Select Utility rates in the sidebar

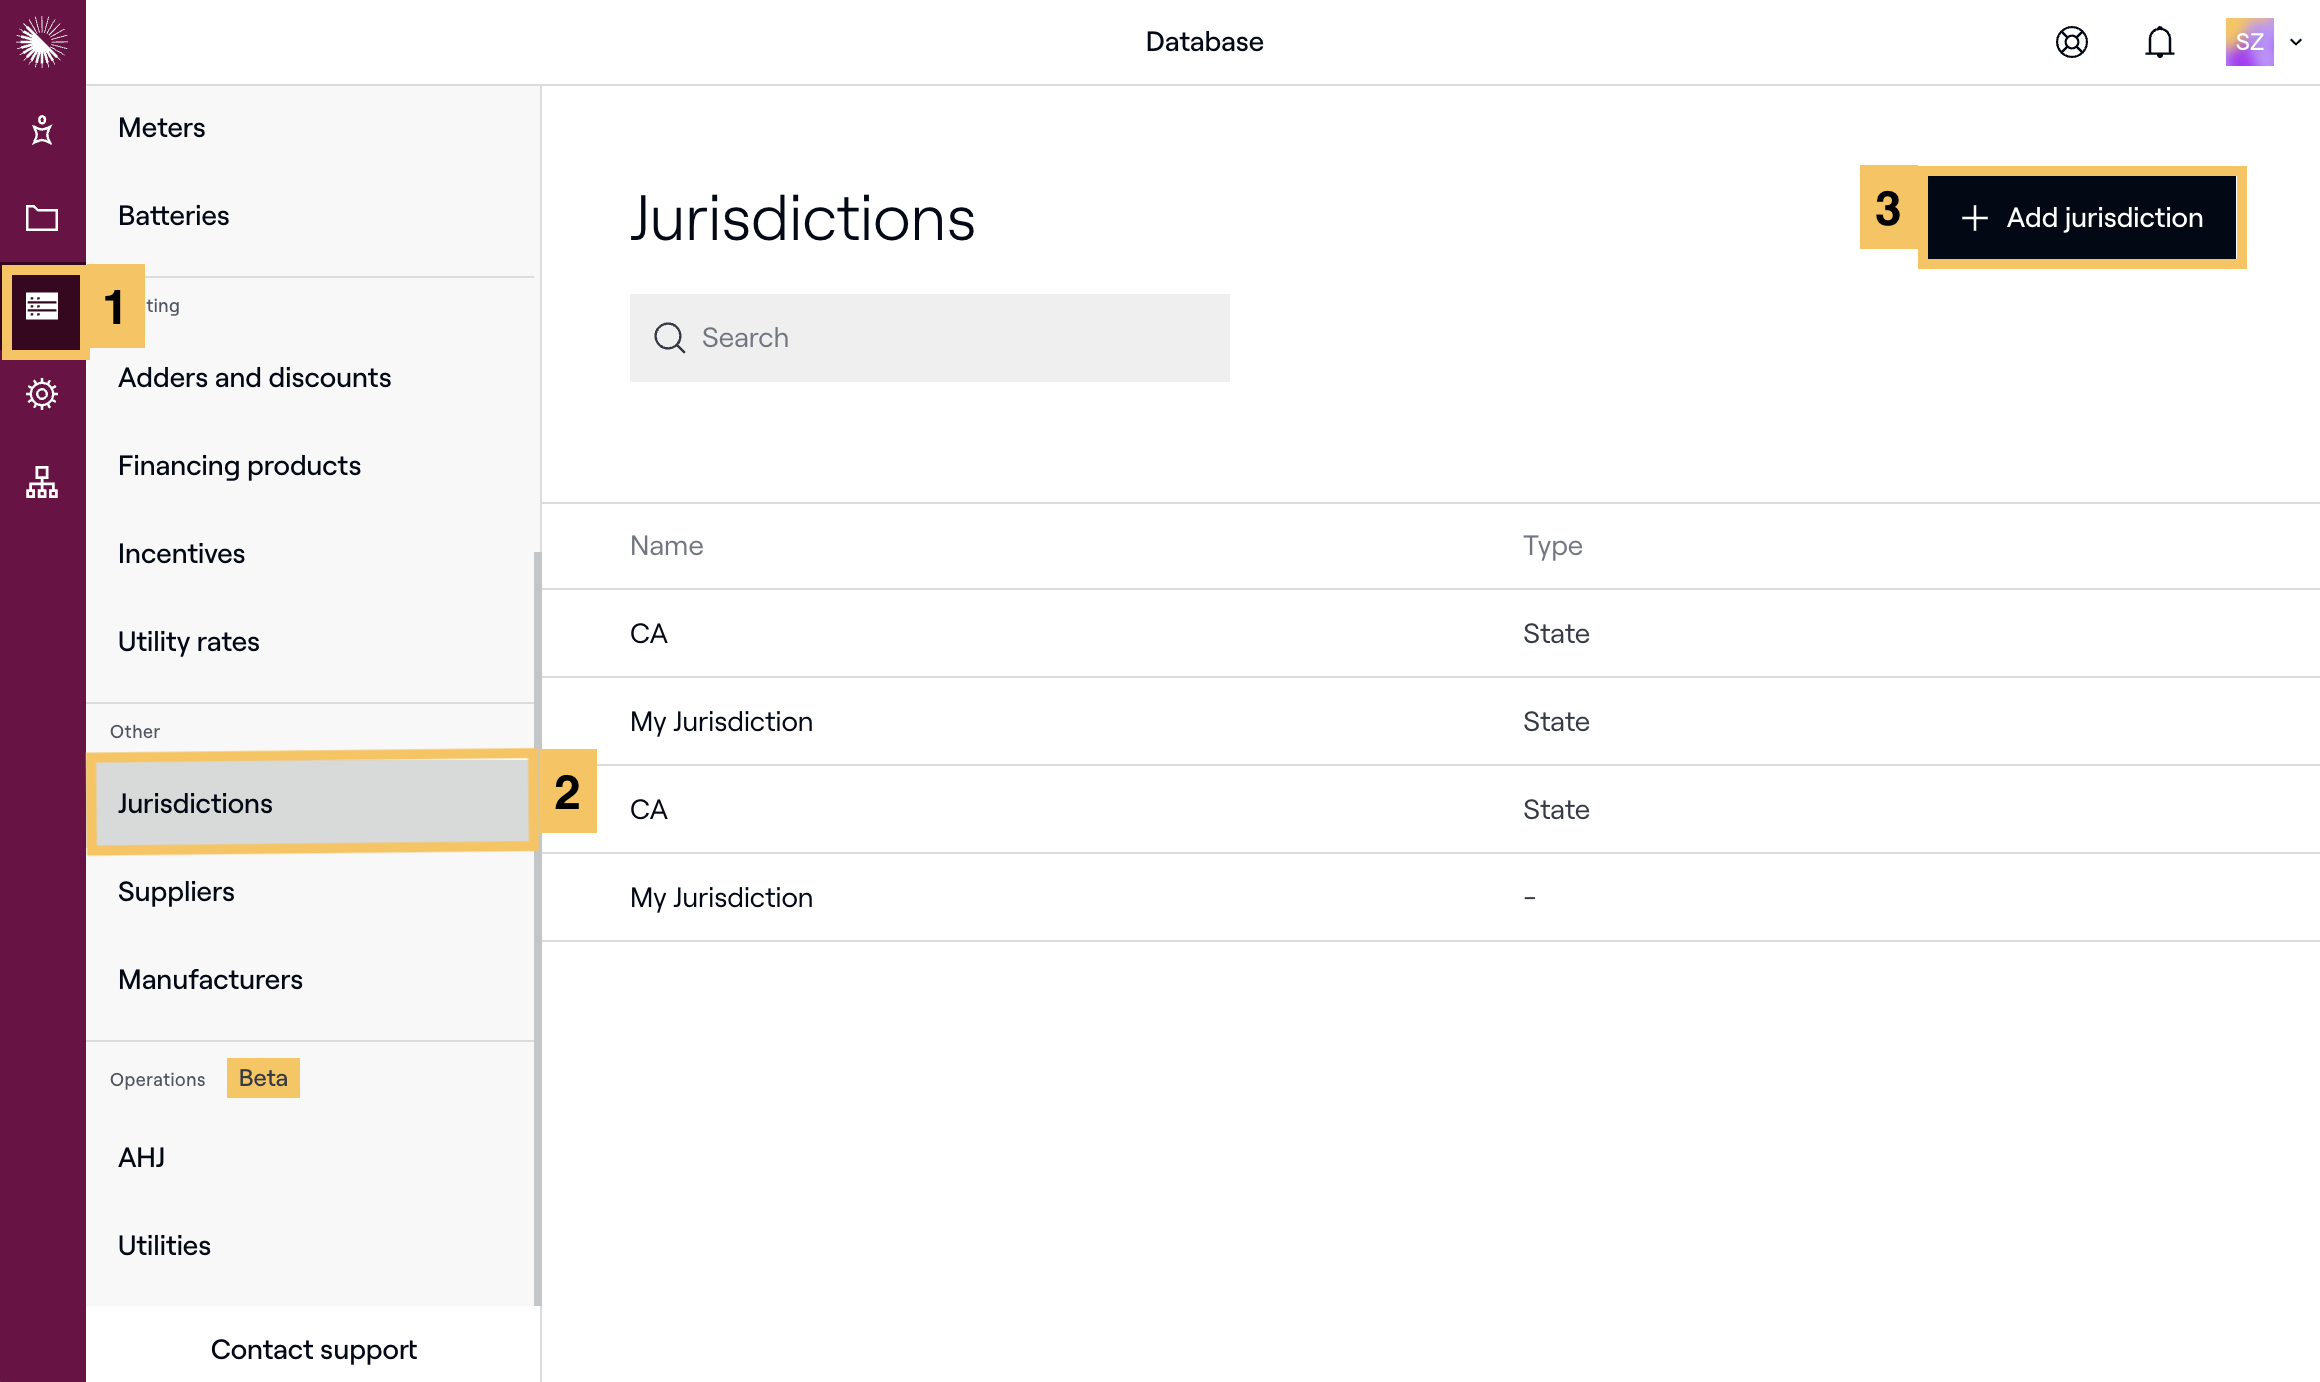coord(188,641)
